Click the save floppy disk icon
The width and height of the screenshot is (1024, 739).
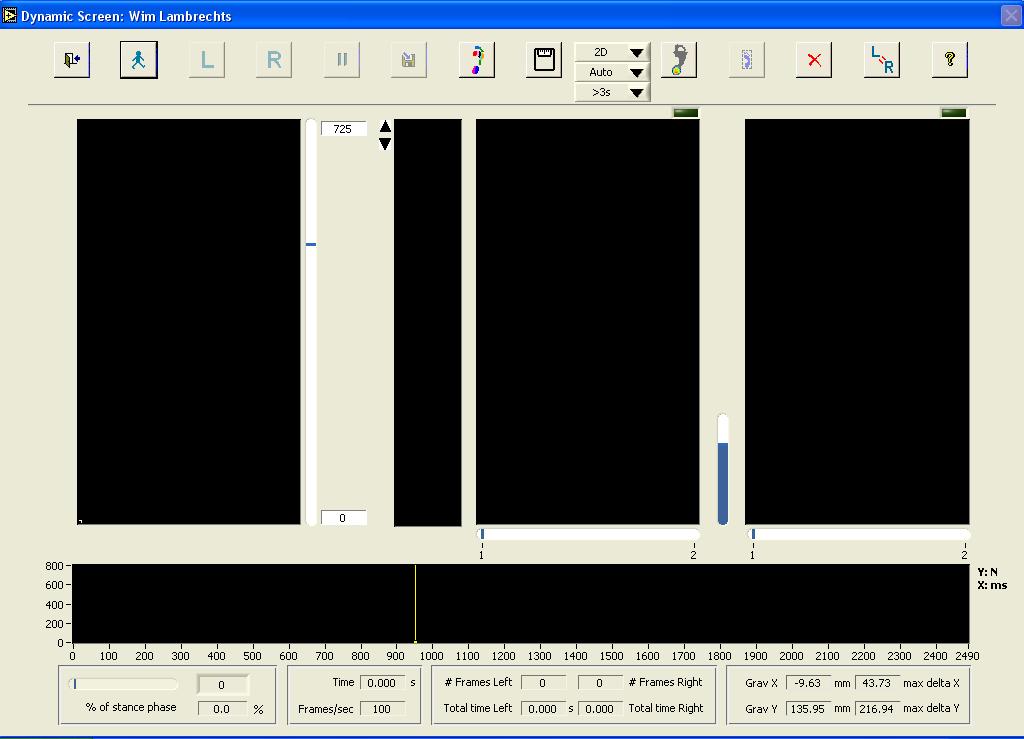coord(409,60)
